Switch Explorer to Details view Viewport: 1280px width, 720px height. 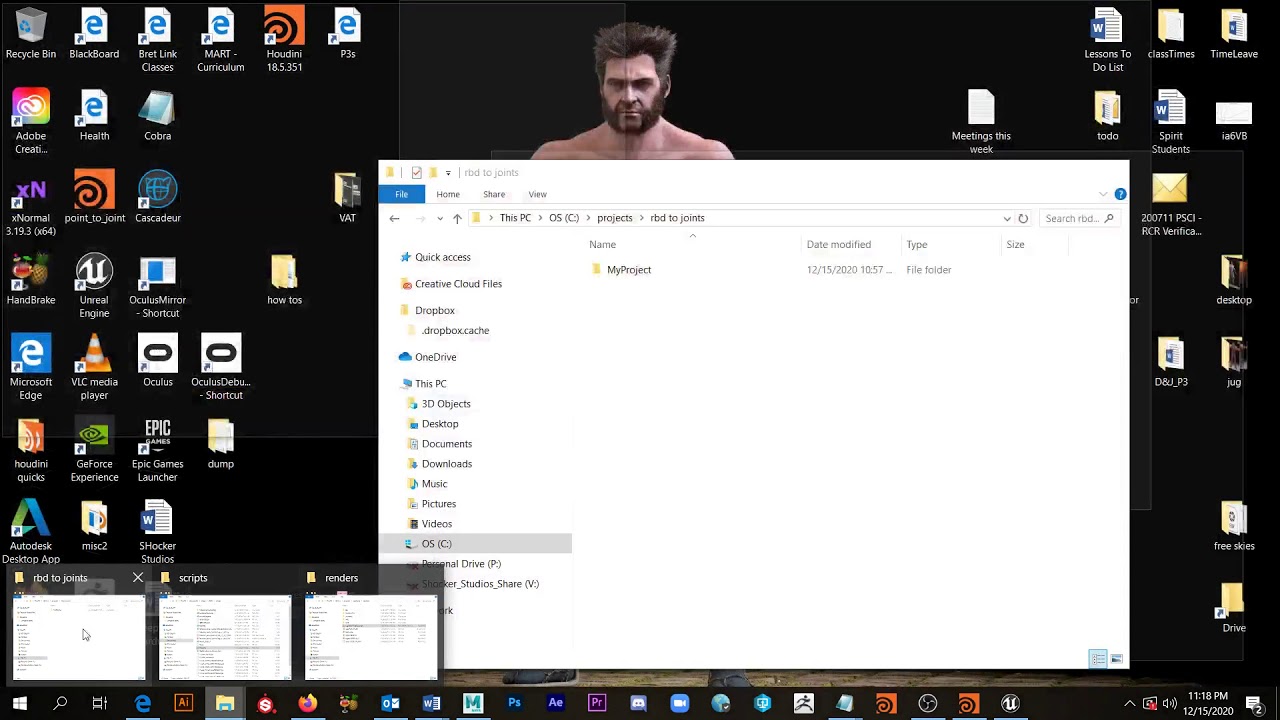(1098, 659)
